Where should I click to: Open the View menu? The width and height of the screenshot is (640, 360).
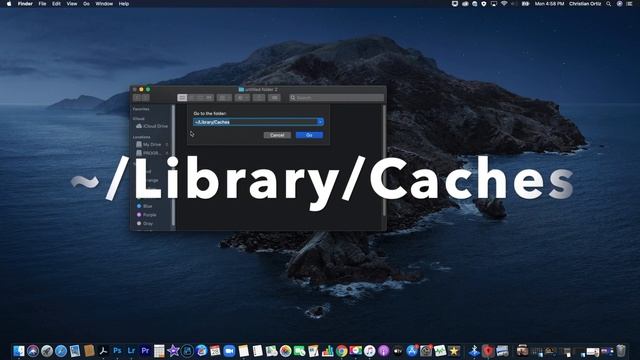point(72,4)
